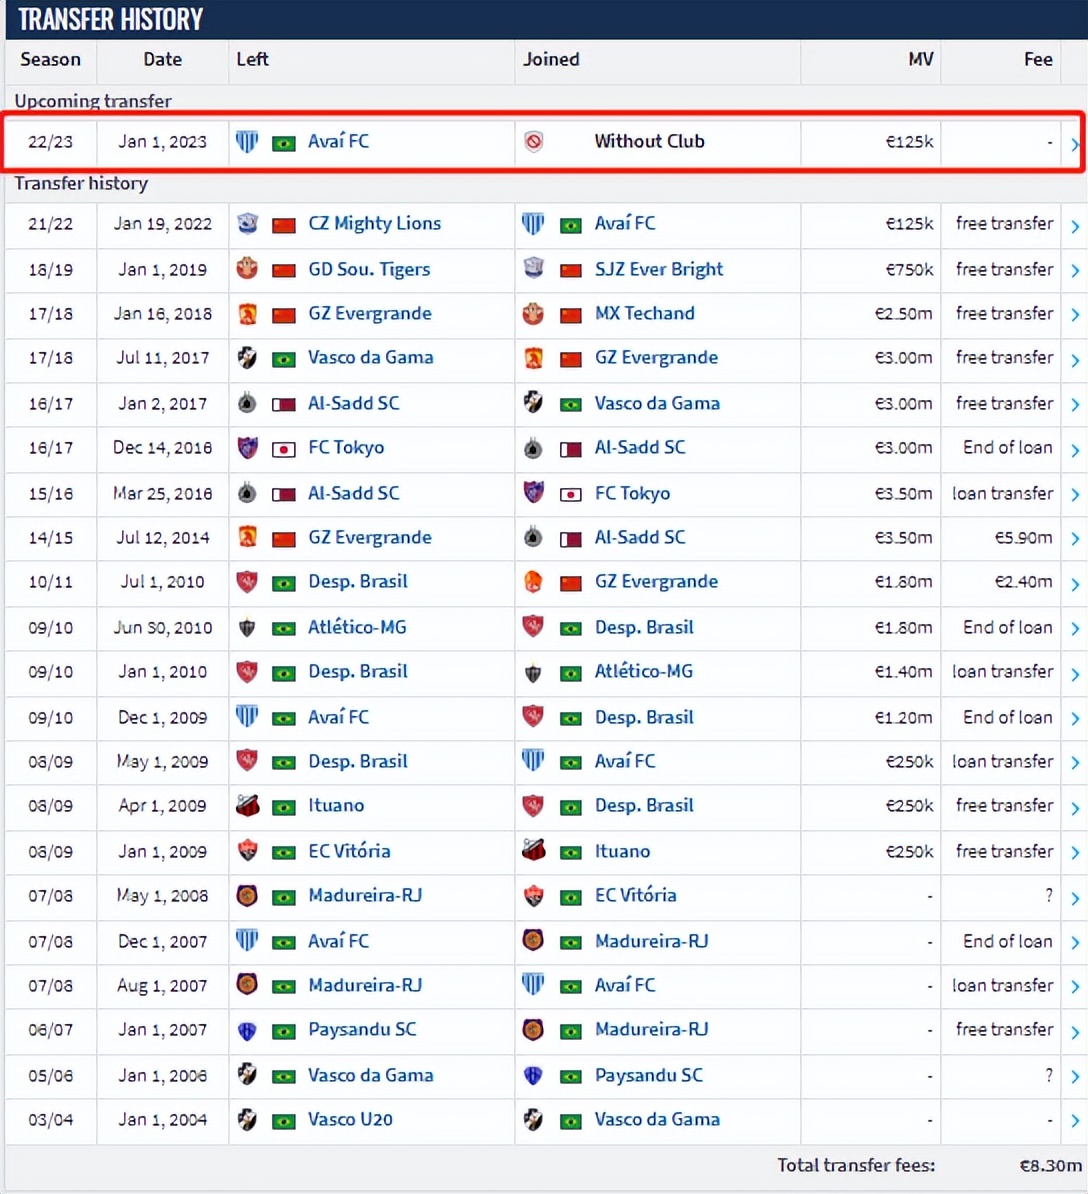Click the EC Vitória crest in the Jan 1, 2009 row
Viewport: 1088px width, 1194px height.
click(x=247, y=851)
